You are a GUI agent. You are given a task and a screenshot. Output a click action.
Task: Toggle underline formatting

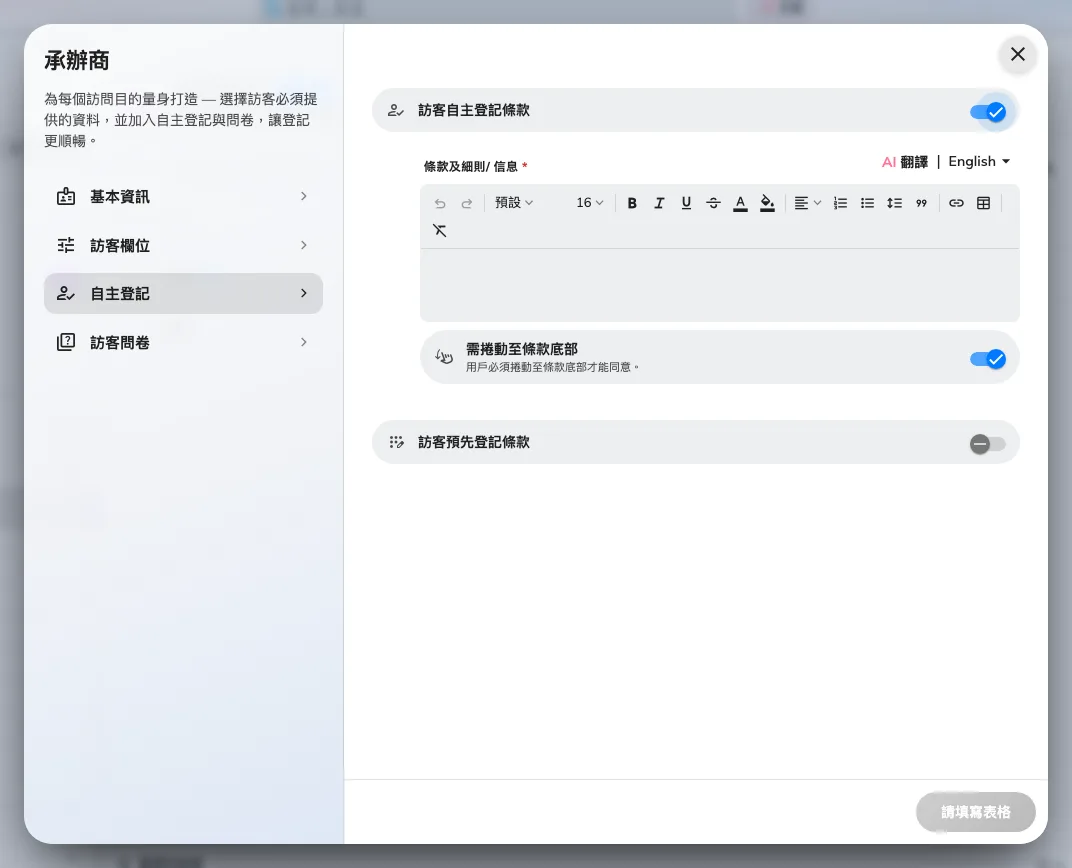[x=686, y=203]
